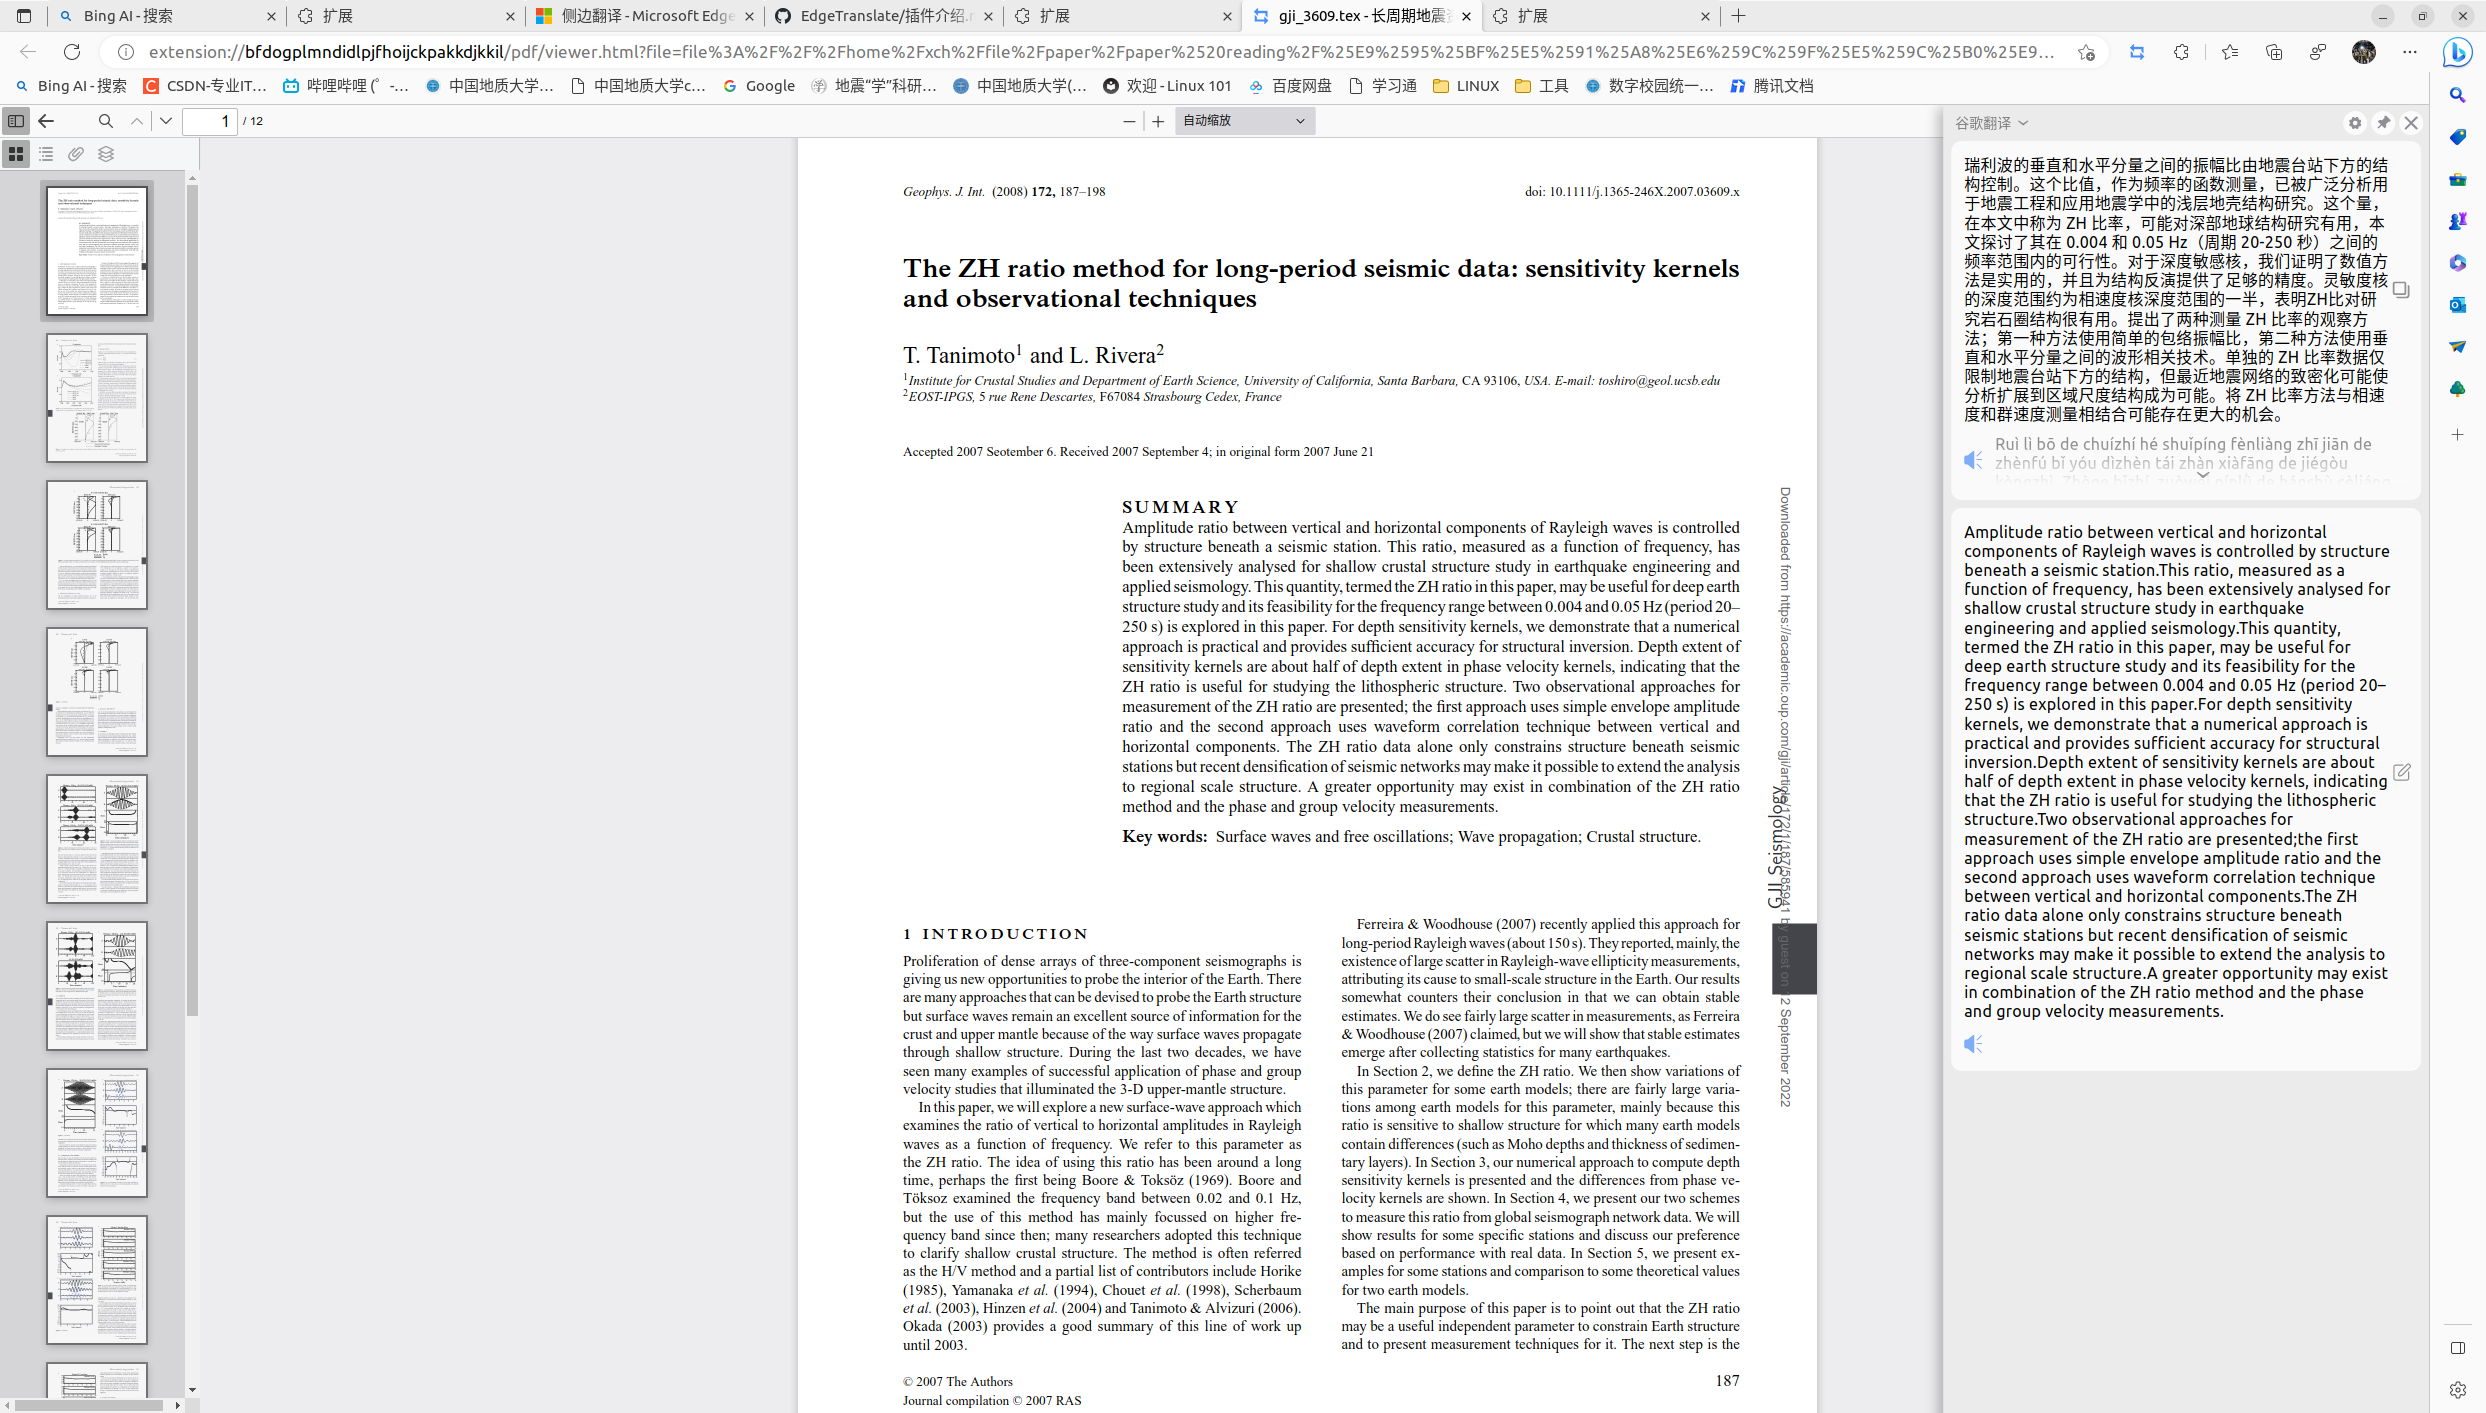Select page 2 thumbnail
Image resolution: width=2486 pixels, height=1413 pixels.
tap(97, 398)
